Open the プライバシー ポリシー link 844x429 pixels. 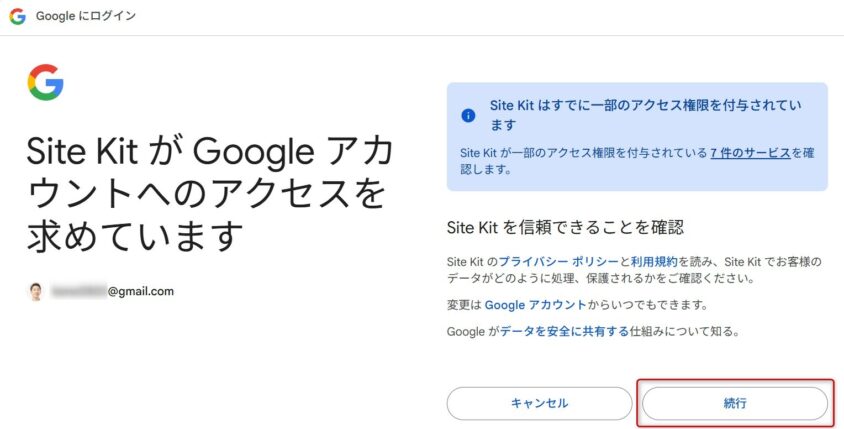[541, 261]
